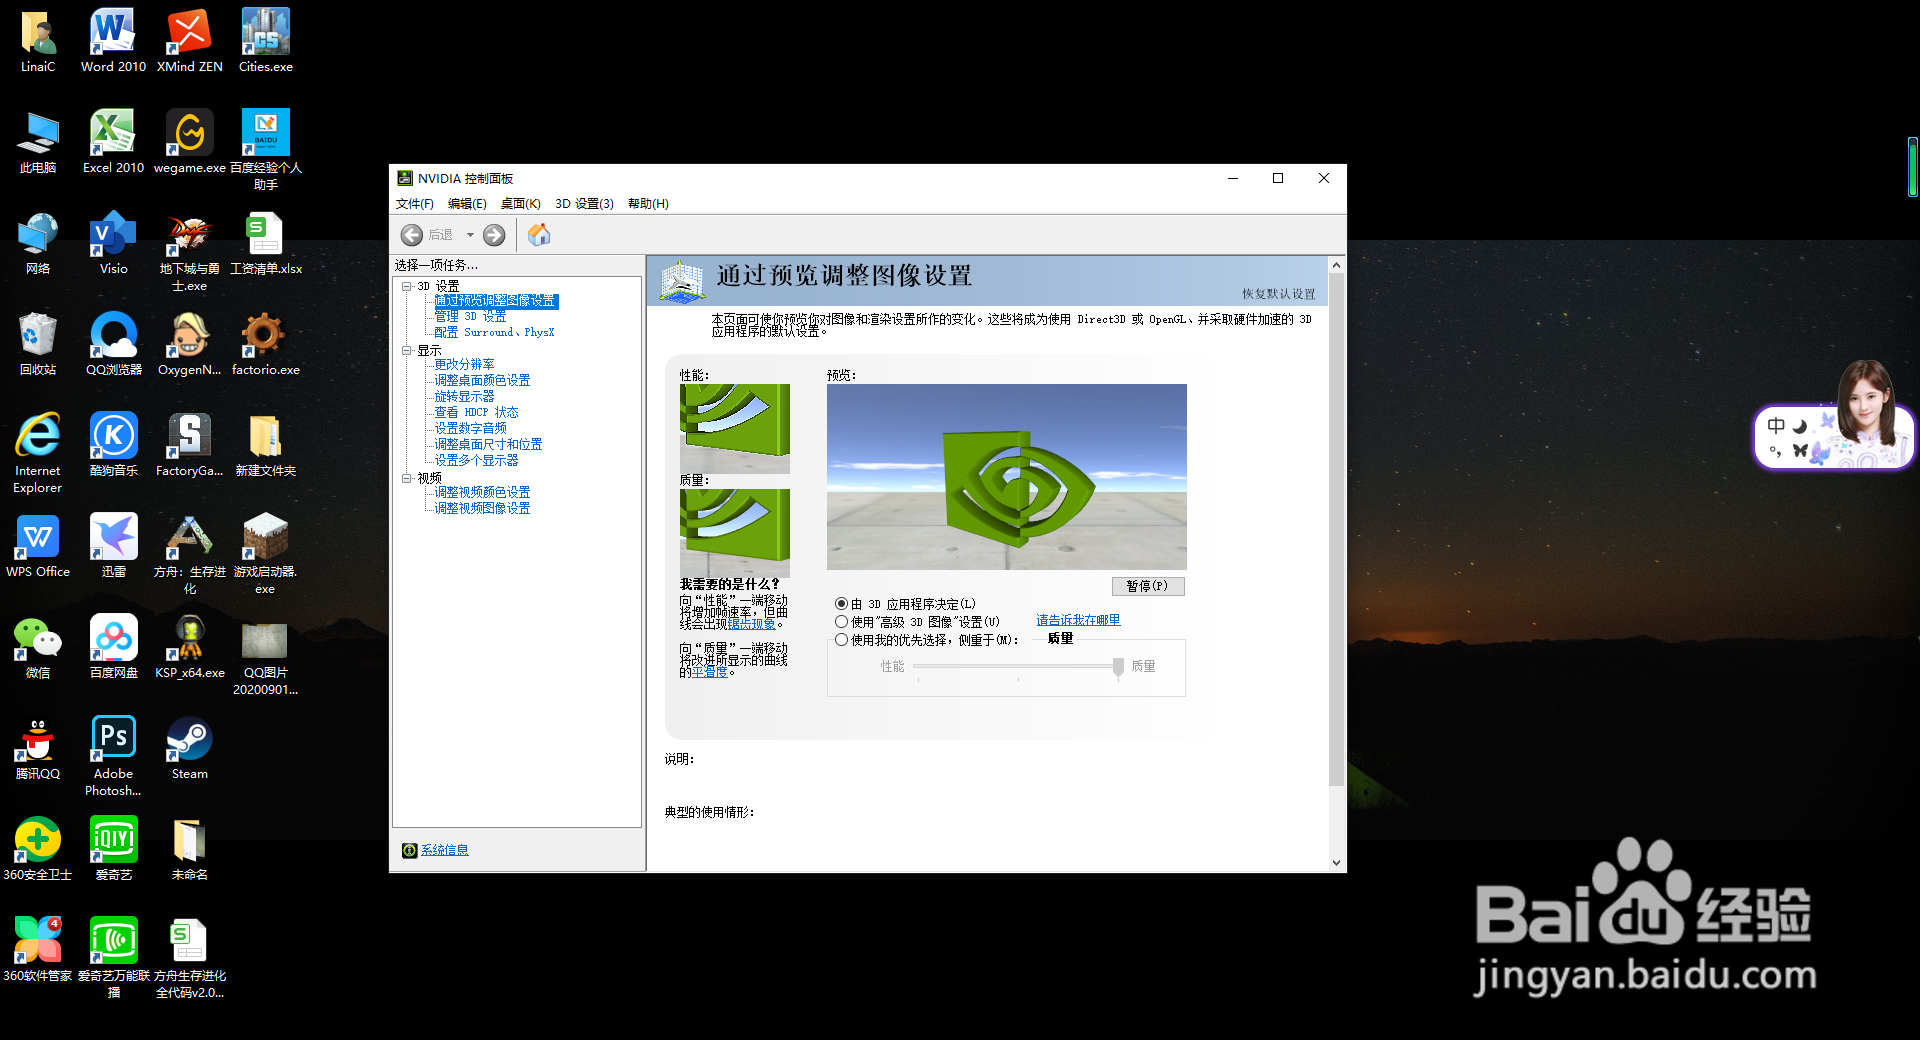
Task: Open 调整视频图像设置 task
Action: tap(482, 508)
